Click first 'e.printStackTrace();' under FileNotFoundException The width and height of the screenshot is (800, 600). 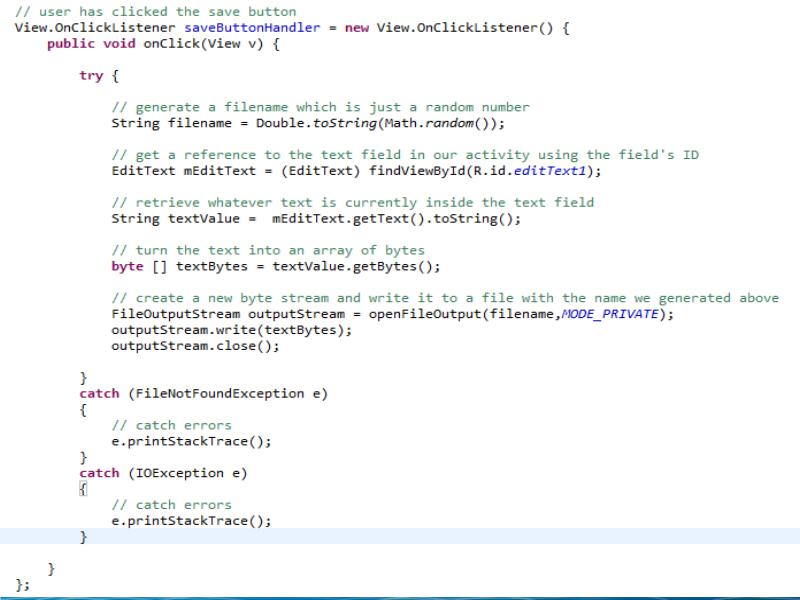[x=191, y=441]
